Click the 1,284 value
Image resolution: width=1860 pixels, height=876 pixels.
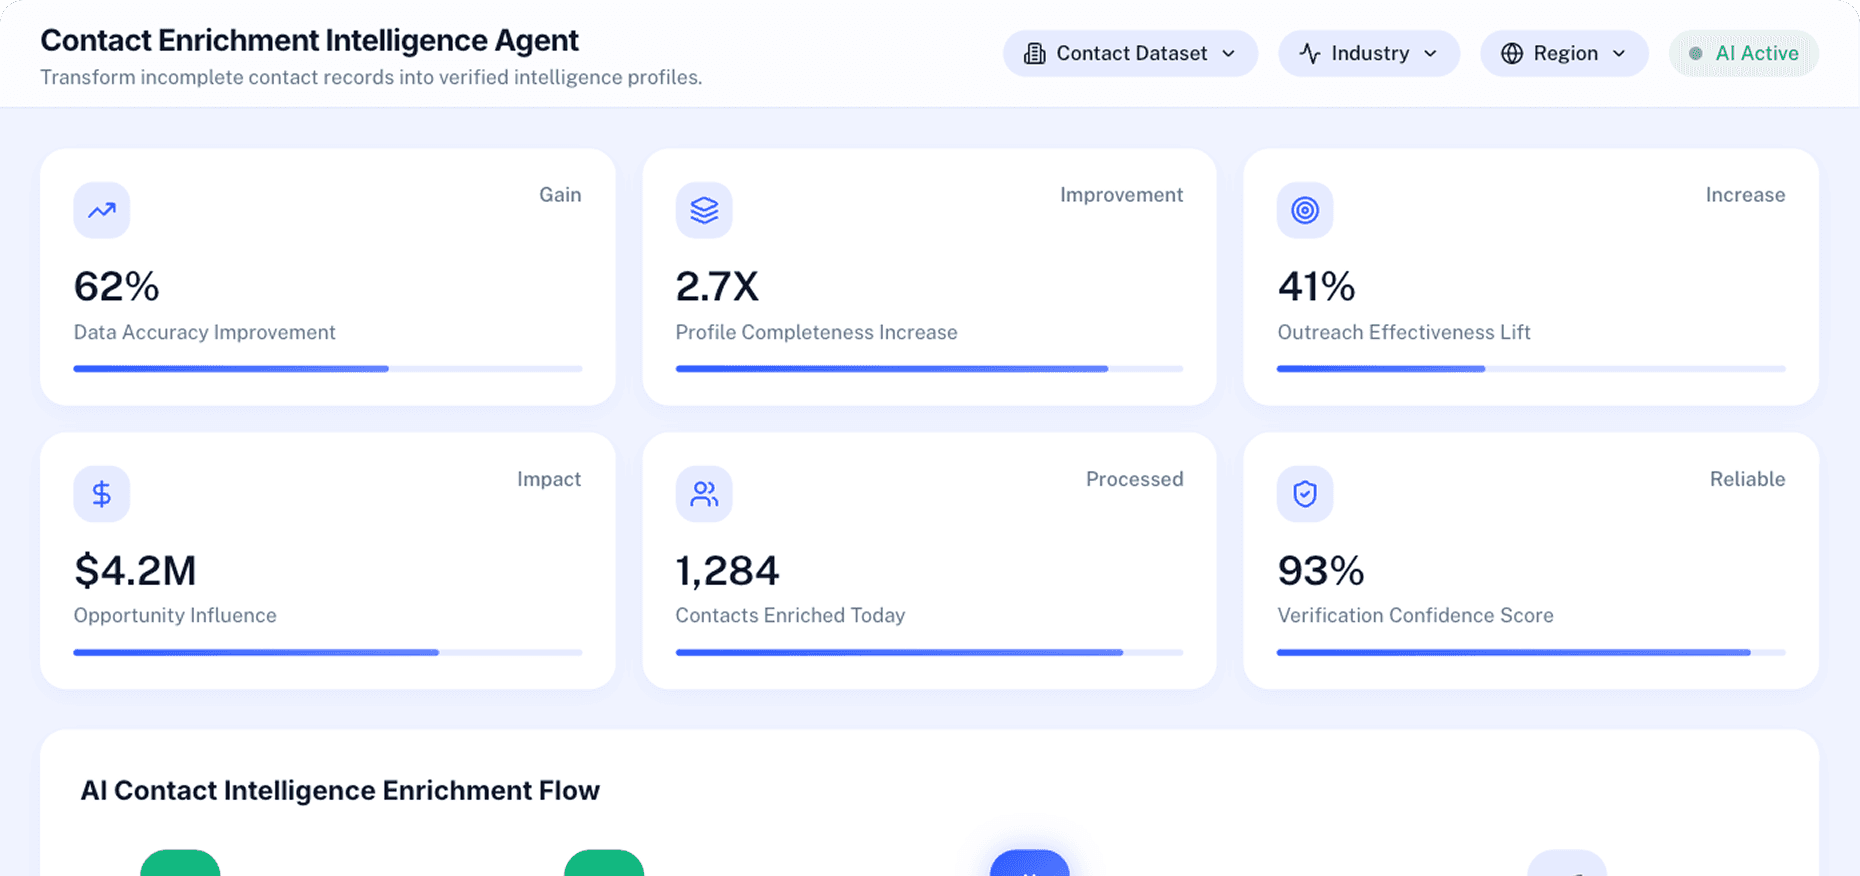point(727,571)
